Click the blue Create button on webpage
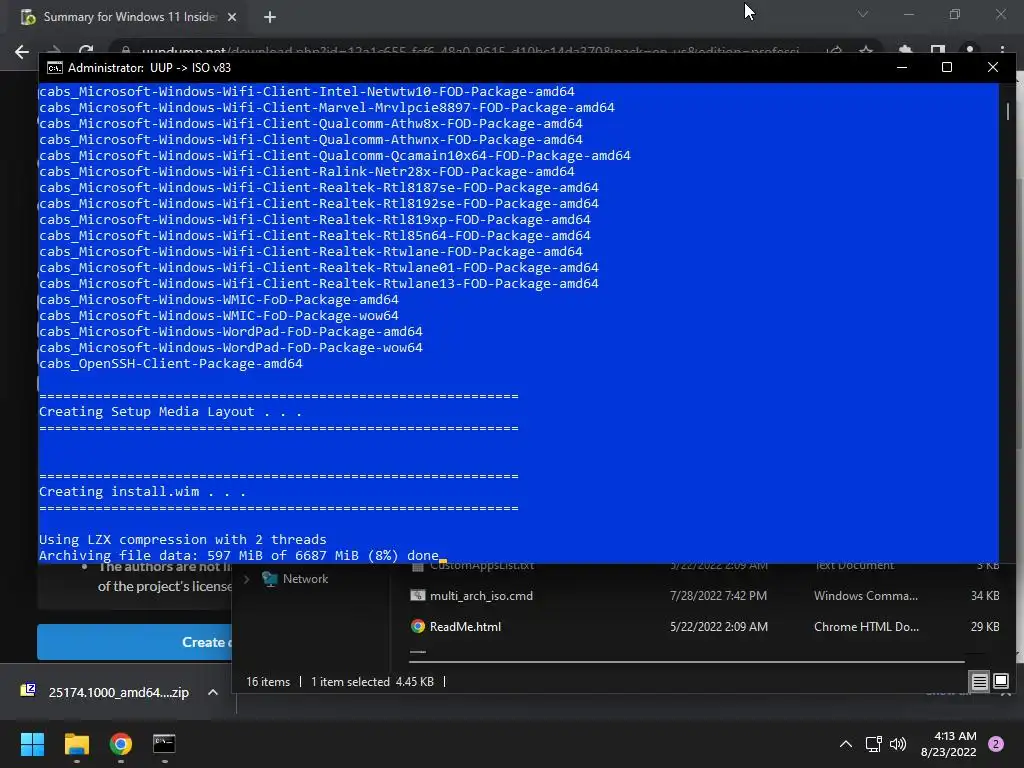Screen dimensions: 1024x768 [x=135, y=642]
